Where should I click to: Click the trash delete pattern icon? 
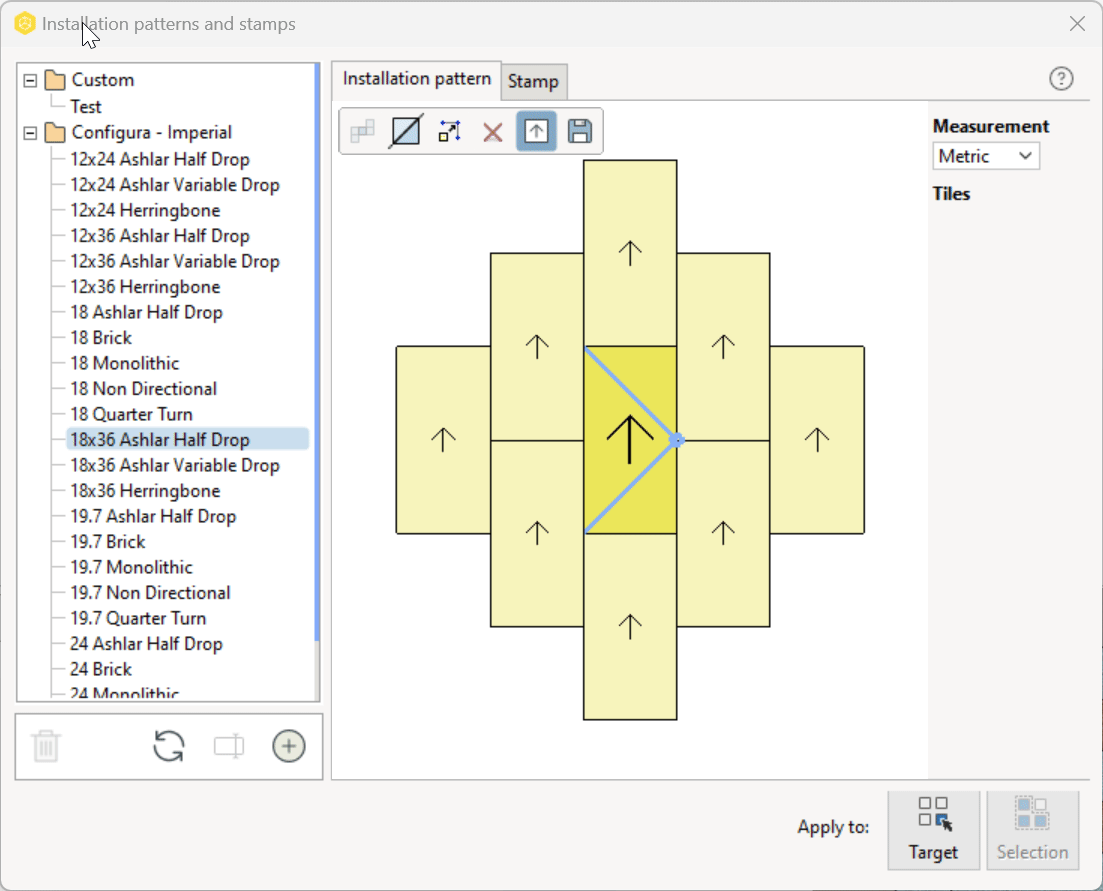coord(46,746)
